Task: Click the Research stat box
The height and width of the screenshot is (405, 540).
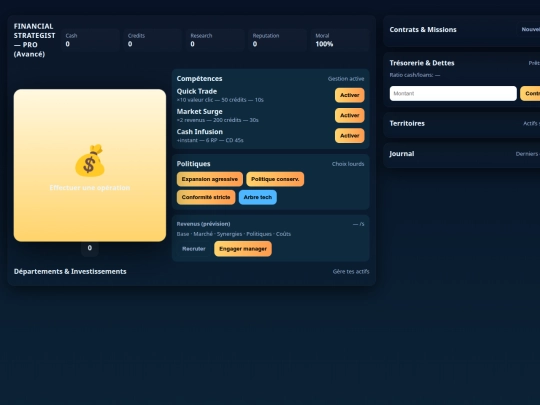Action: [x=215, y=40]
